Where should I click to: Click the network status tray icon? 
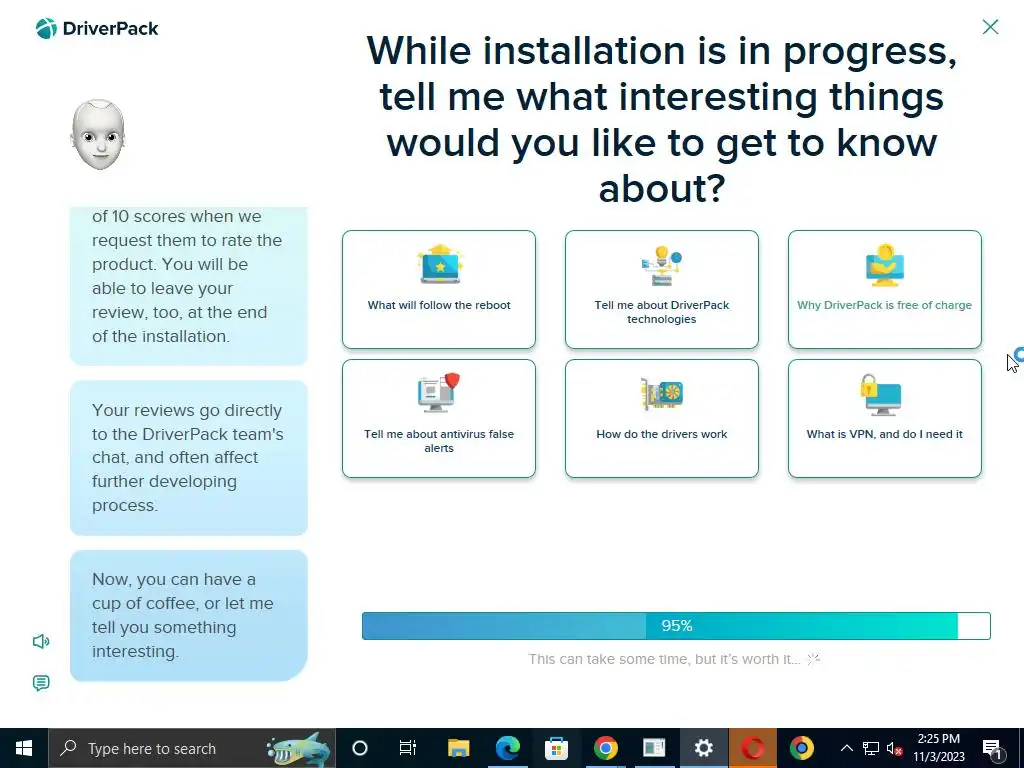tap(871, 748)
